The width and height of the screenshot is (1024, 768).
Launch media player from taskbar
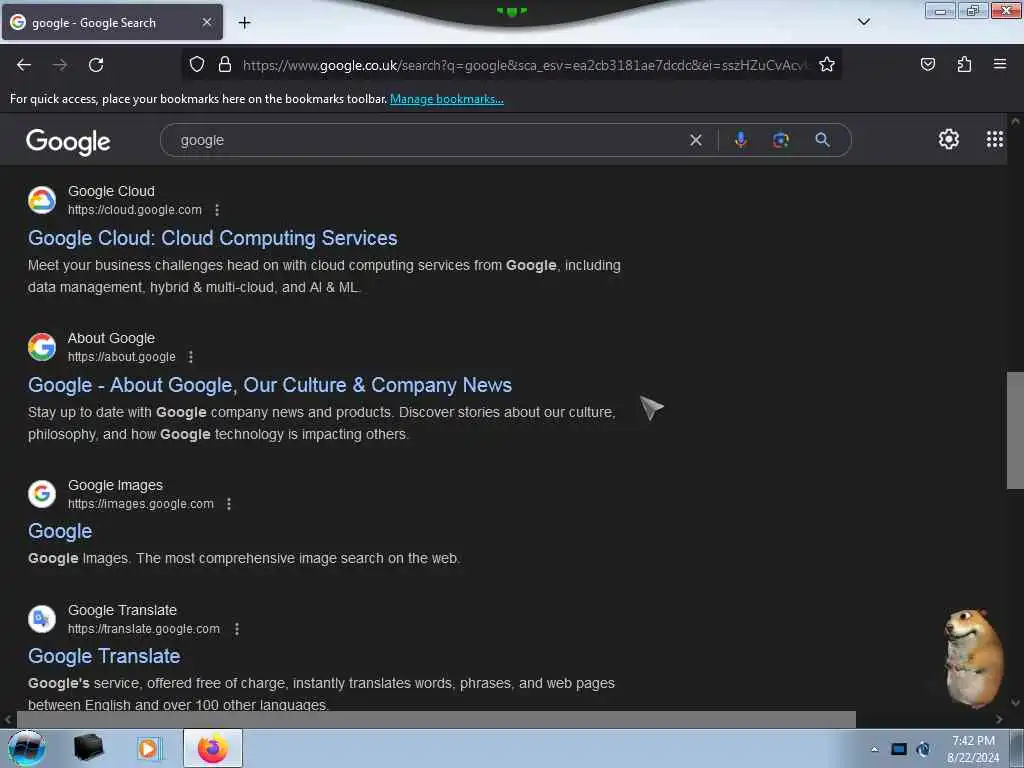click(148, 748)
